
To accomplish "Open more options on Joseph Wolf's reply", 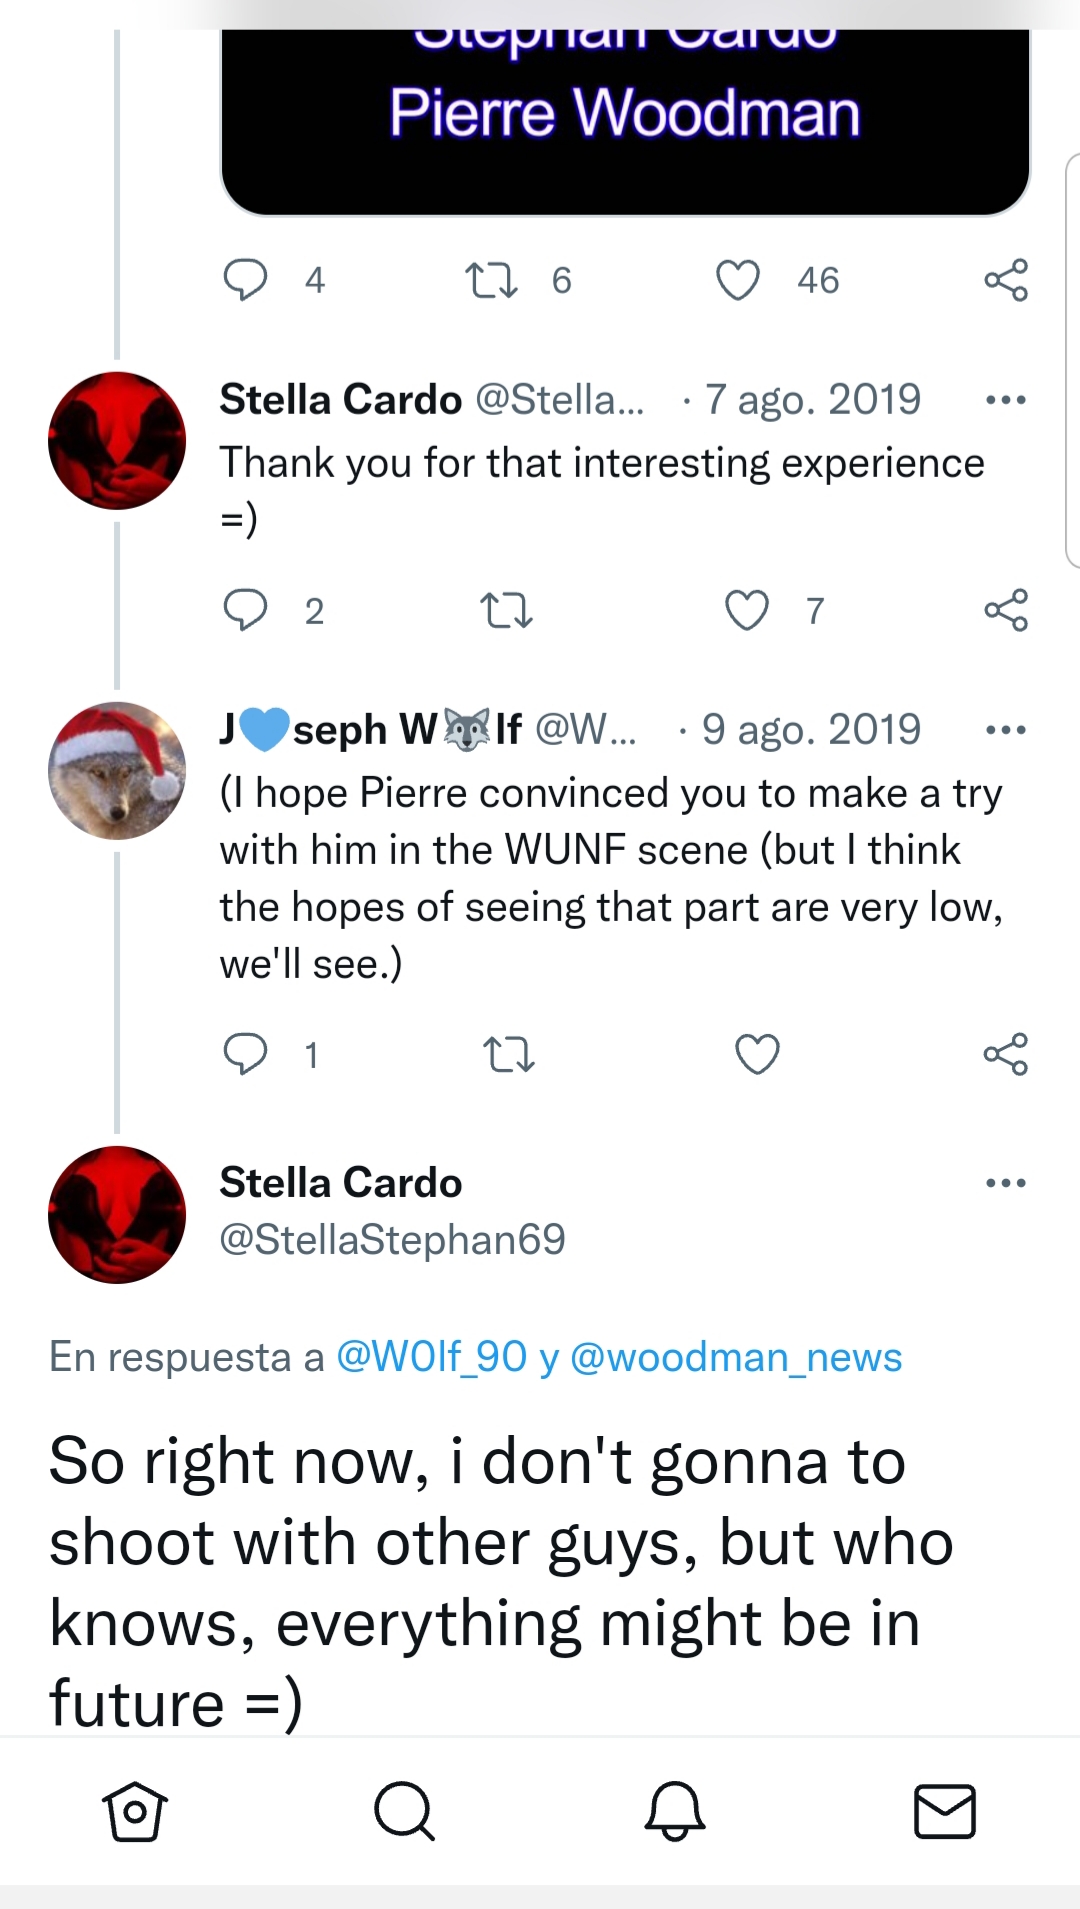I will pos(1005,730).
